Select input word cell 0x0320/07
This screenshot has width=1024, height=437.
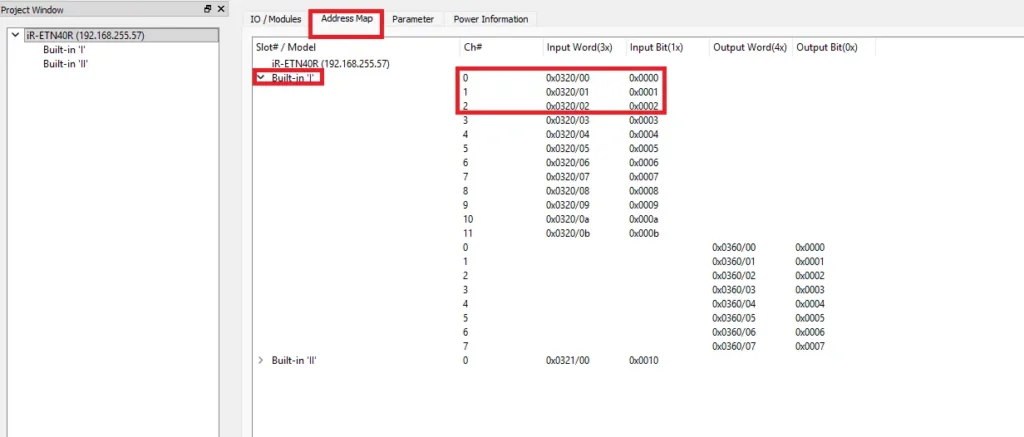[x=568, y=177]
